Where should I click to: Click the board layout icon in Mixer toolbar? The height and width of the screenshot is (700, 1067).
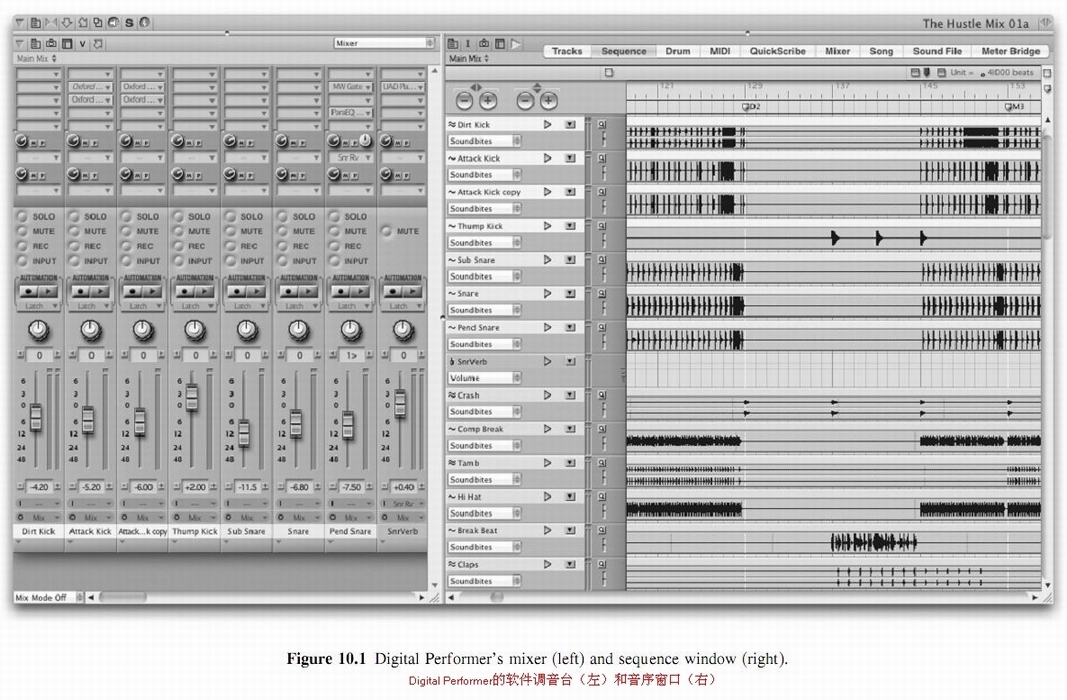[67, 44]
